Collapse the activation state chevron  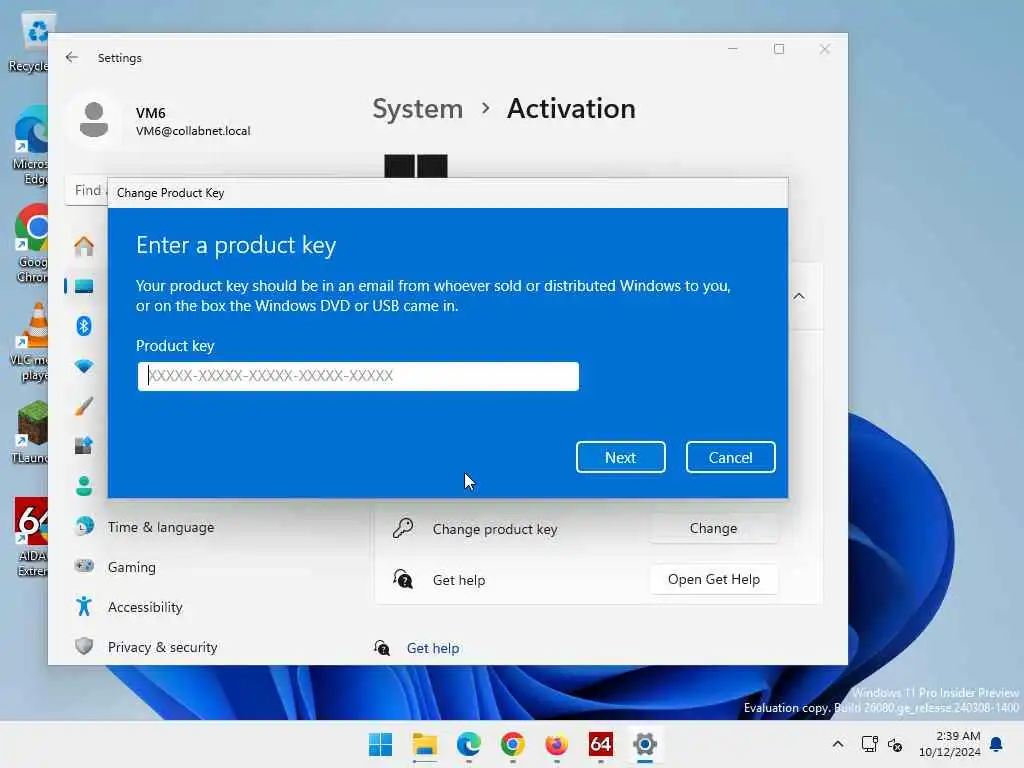coord(799,296)
